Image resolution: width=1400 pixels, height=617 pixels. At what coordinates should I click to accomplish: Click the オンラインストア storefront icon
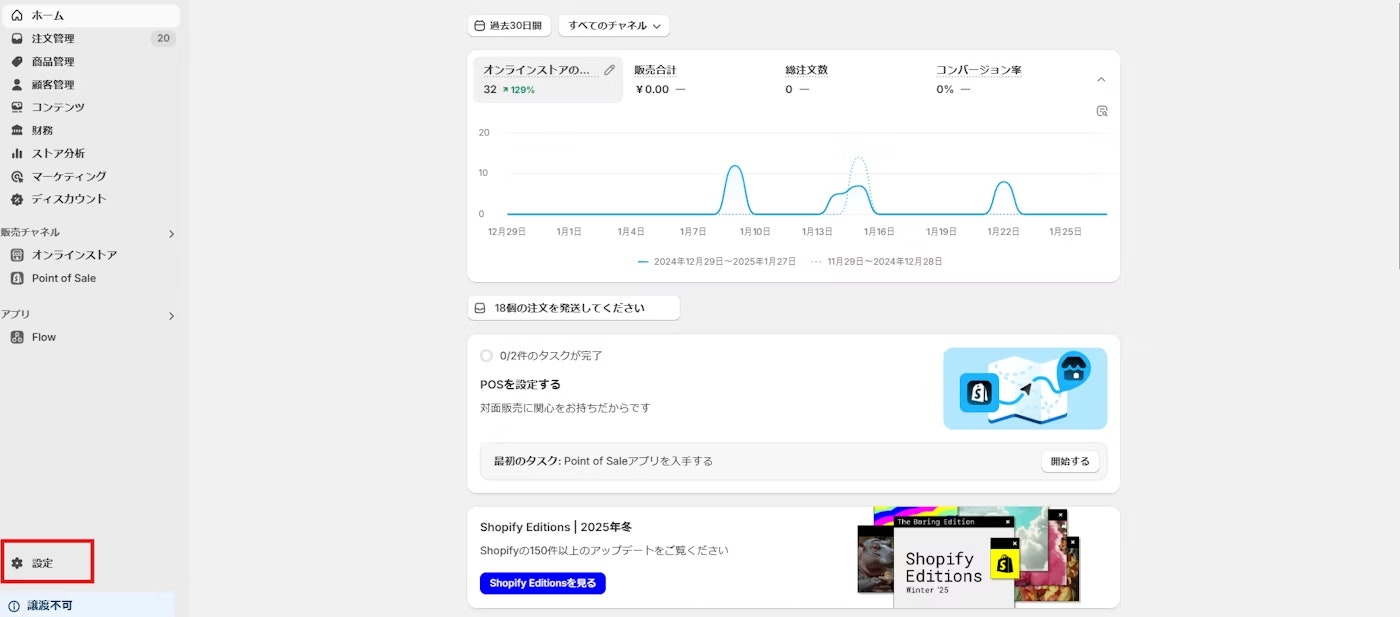pos(17,255)
